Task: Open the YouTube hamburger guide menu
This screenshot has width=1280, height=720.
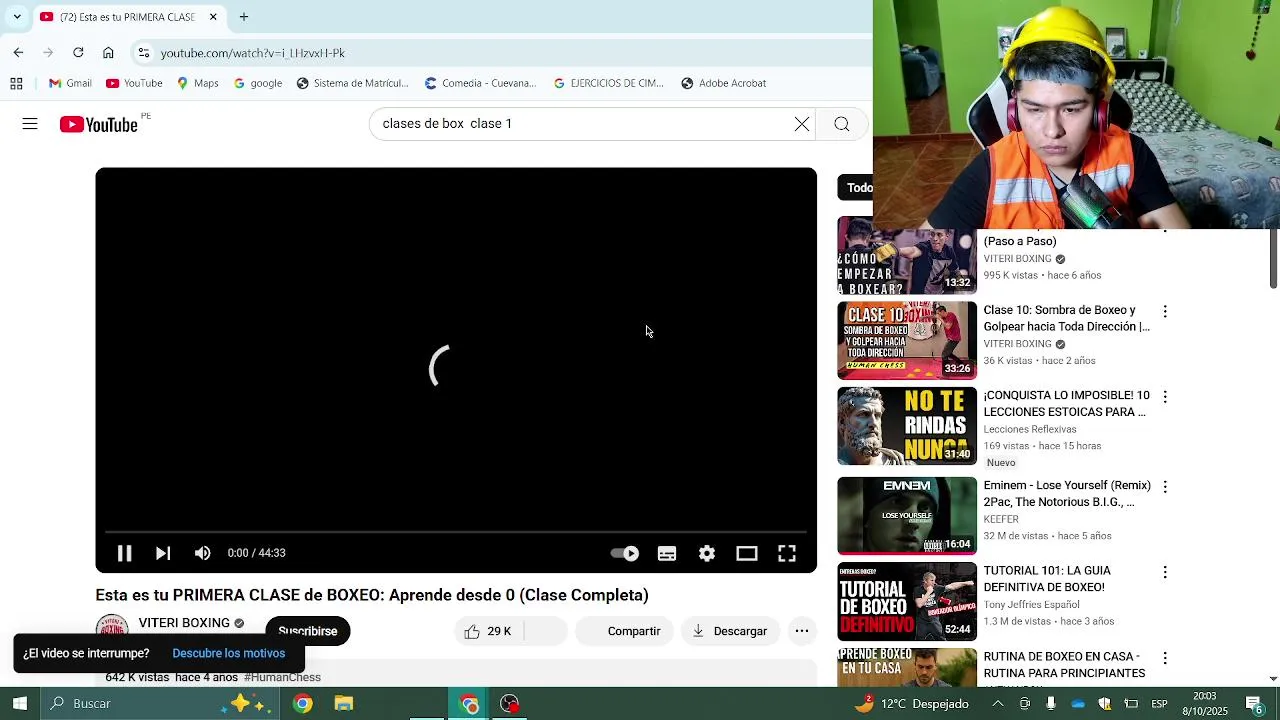Action: click(30, 124)
